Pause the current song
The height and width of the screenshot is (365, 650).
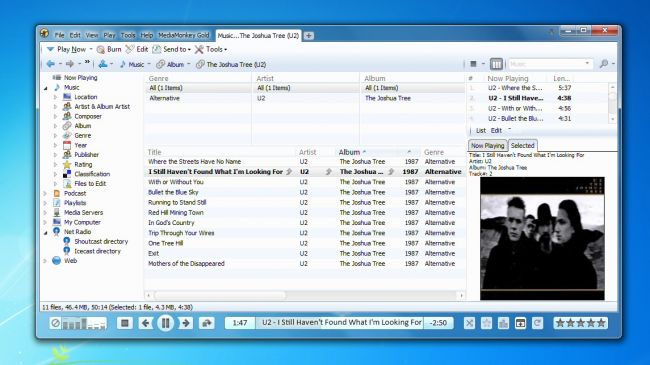click(165, 323)
